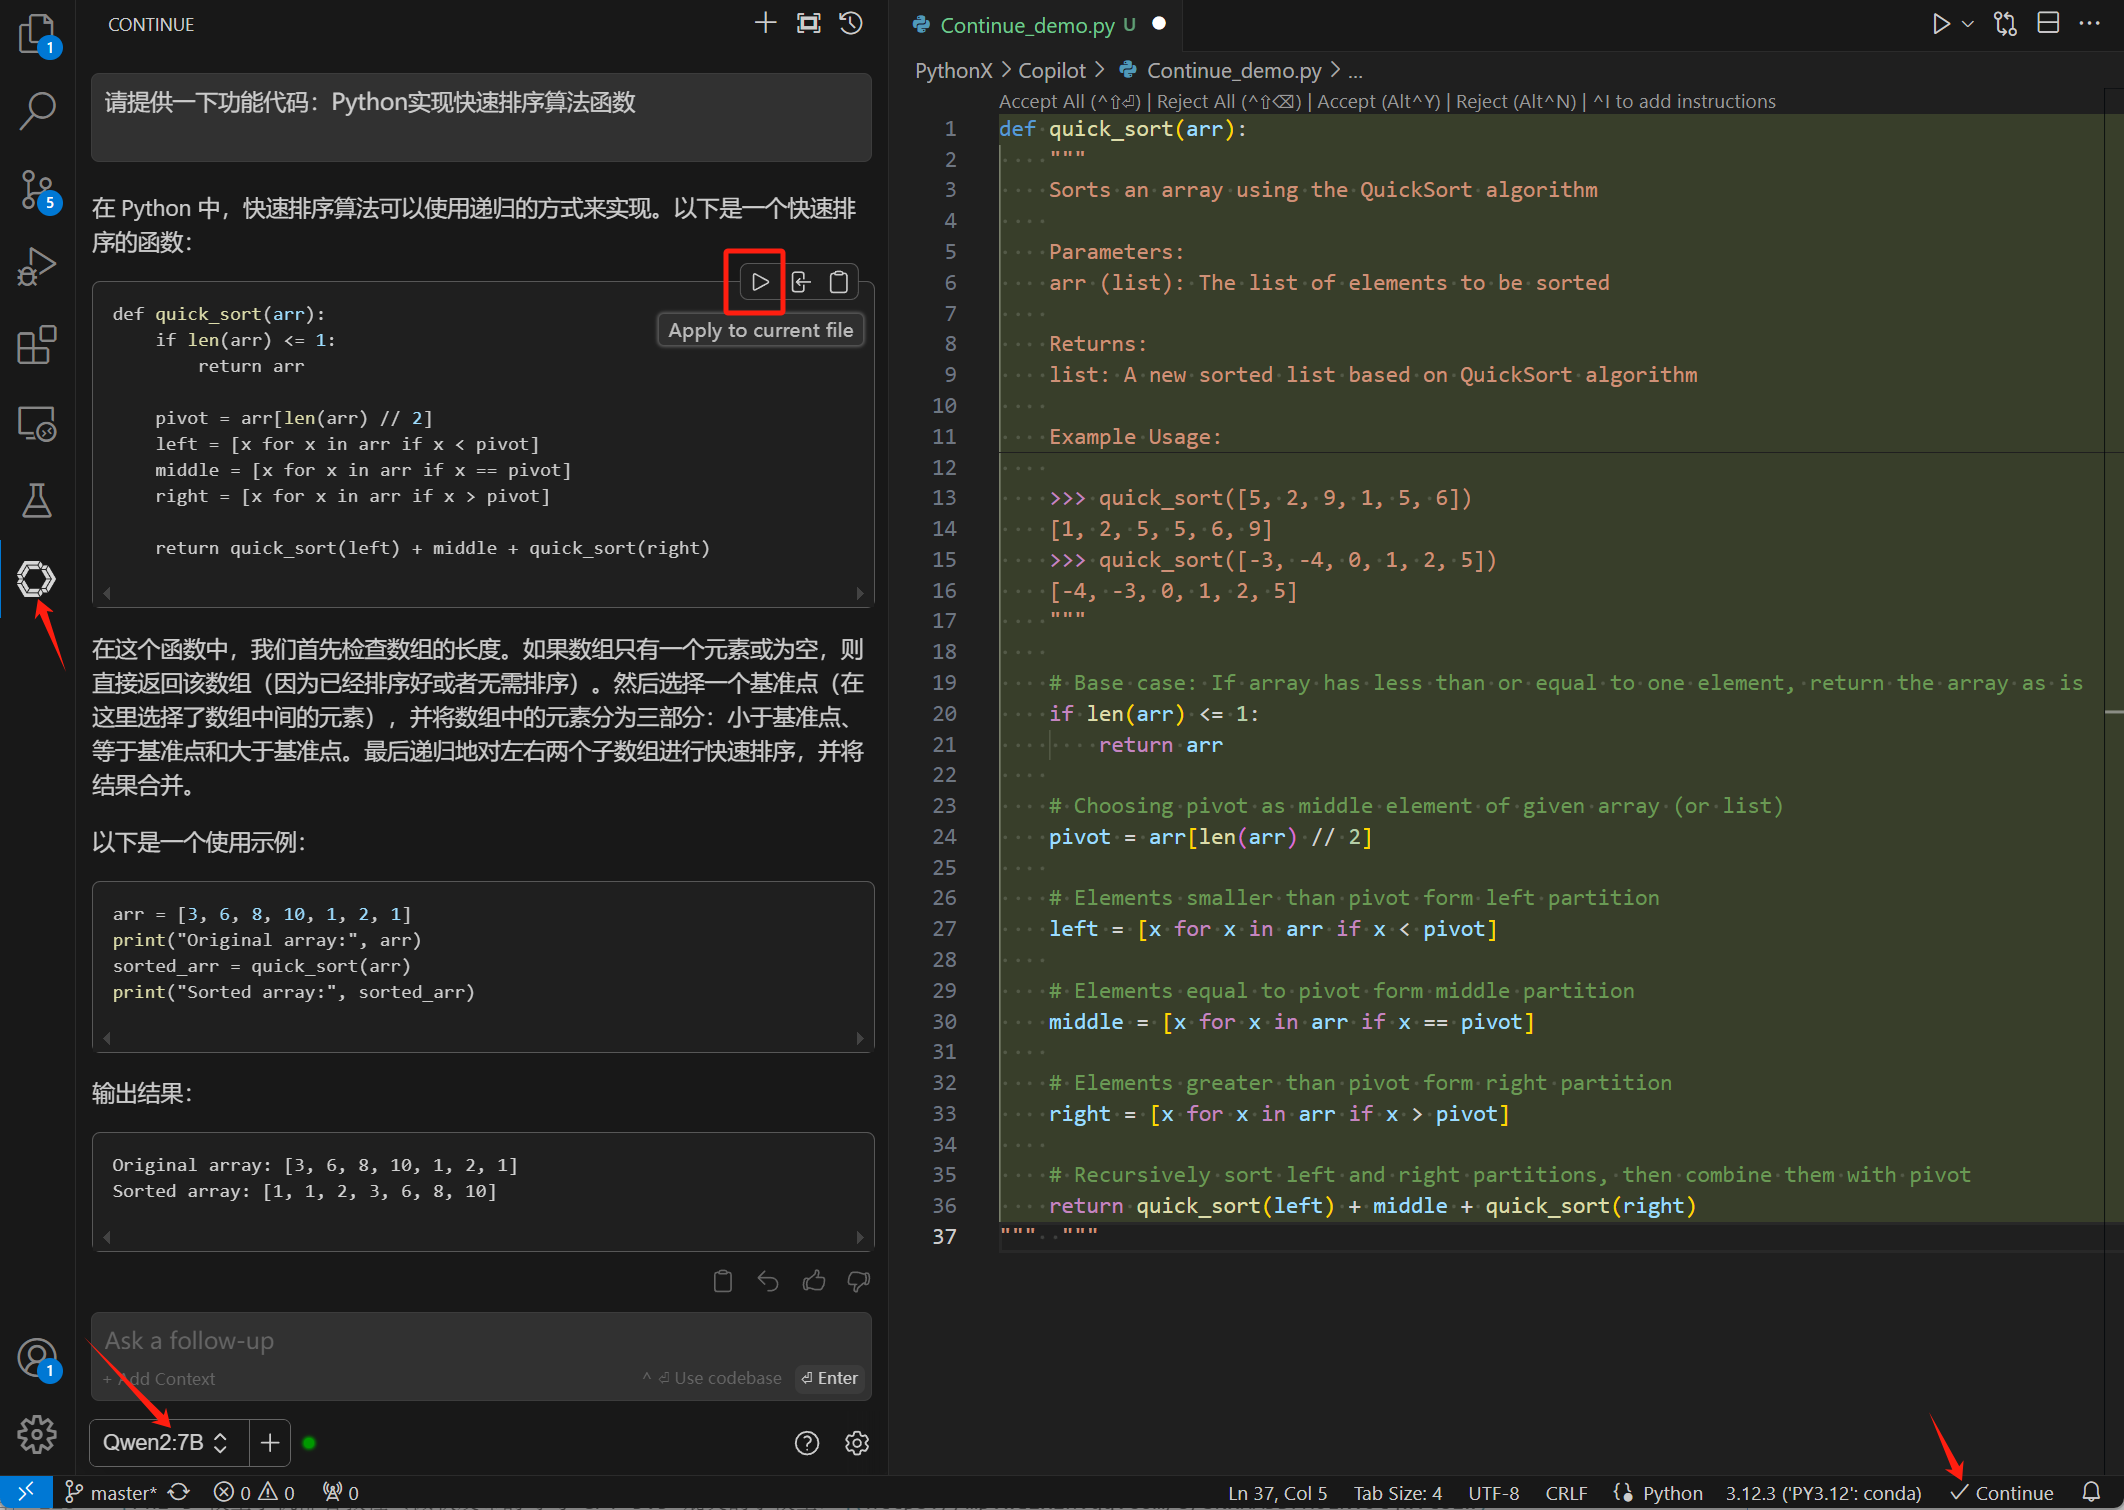The height and width of the screenshot is (1510, 2124).
Task: Accept All suggested changes
Action: (1069, 101)
